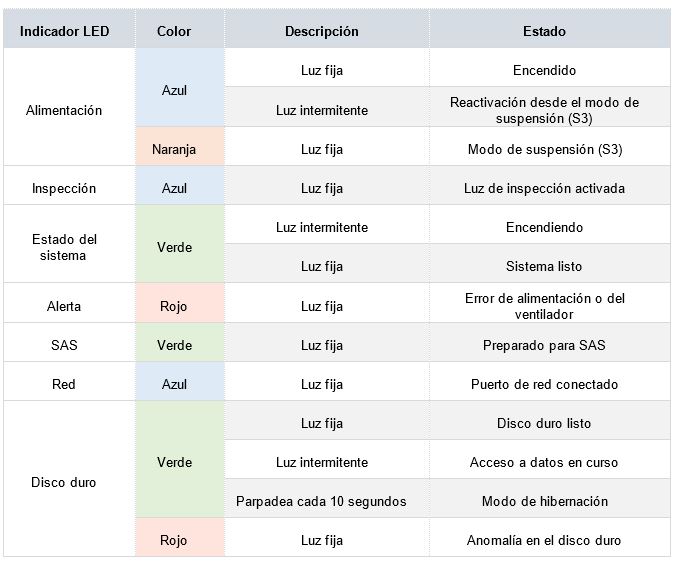681x563 pixels.
Task: Click the Sistema listo status cell
Action: click(544, 266)
